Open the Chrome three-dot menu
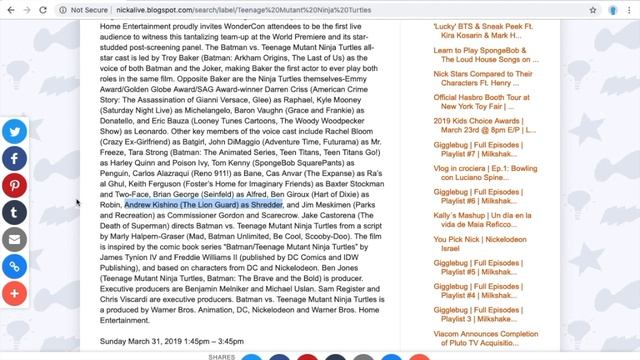This screenshot has width=640, height=360. (629, 10)
